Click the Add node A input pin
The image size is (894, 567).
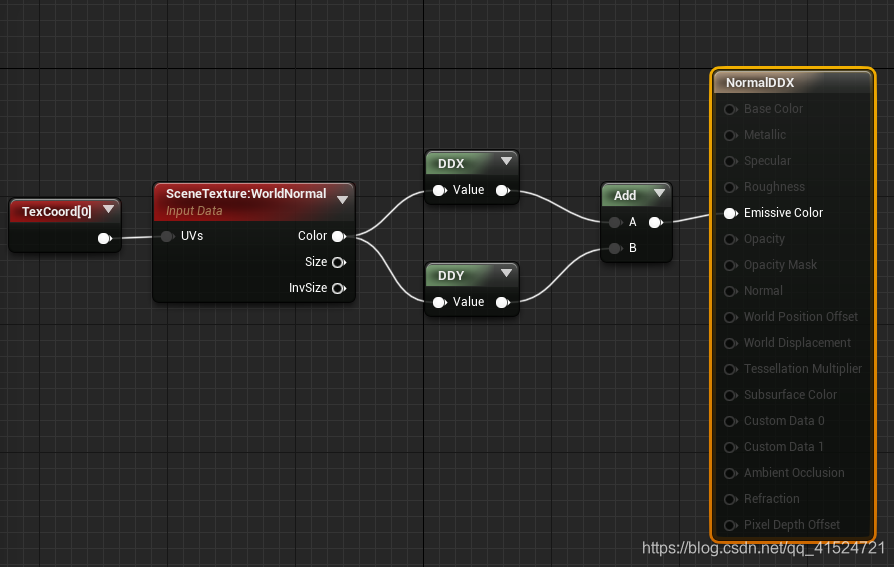pos(615,222)
